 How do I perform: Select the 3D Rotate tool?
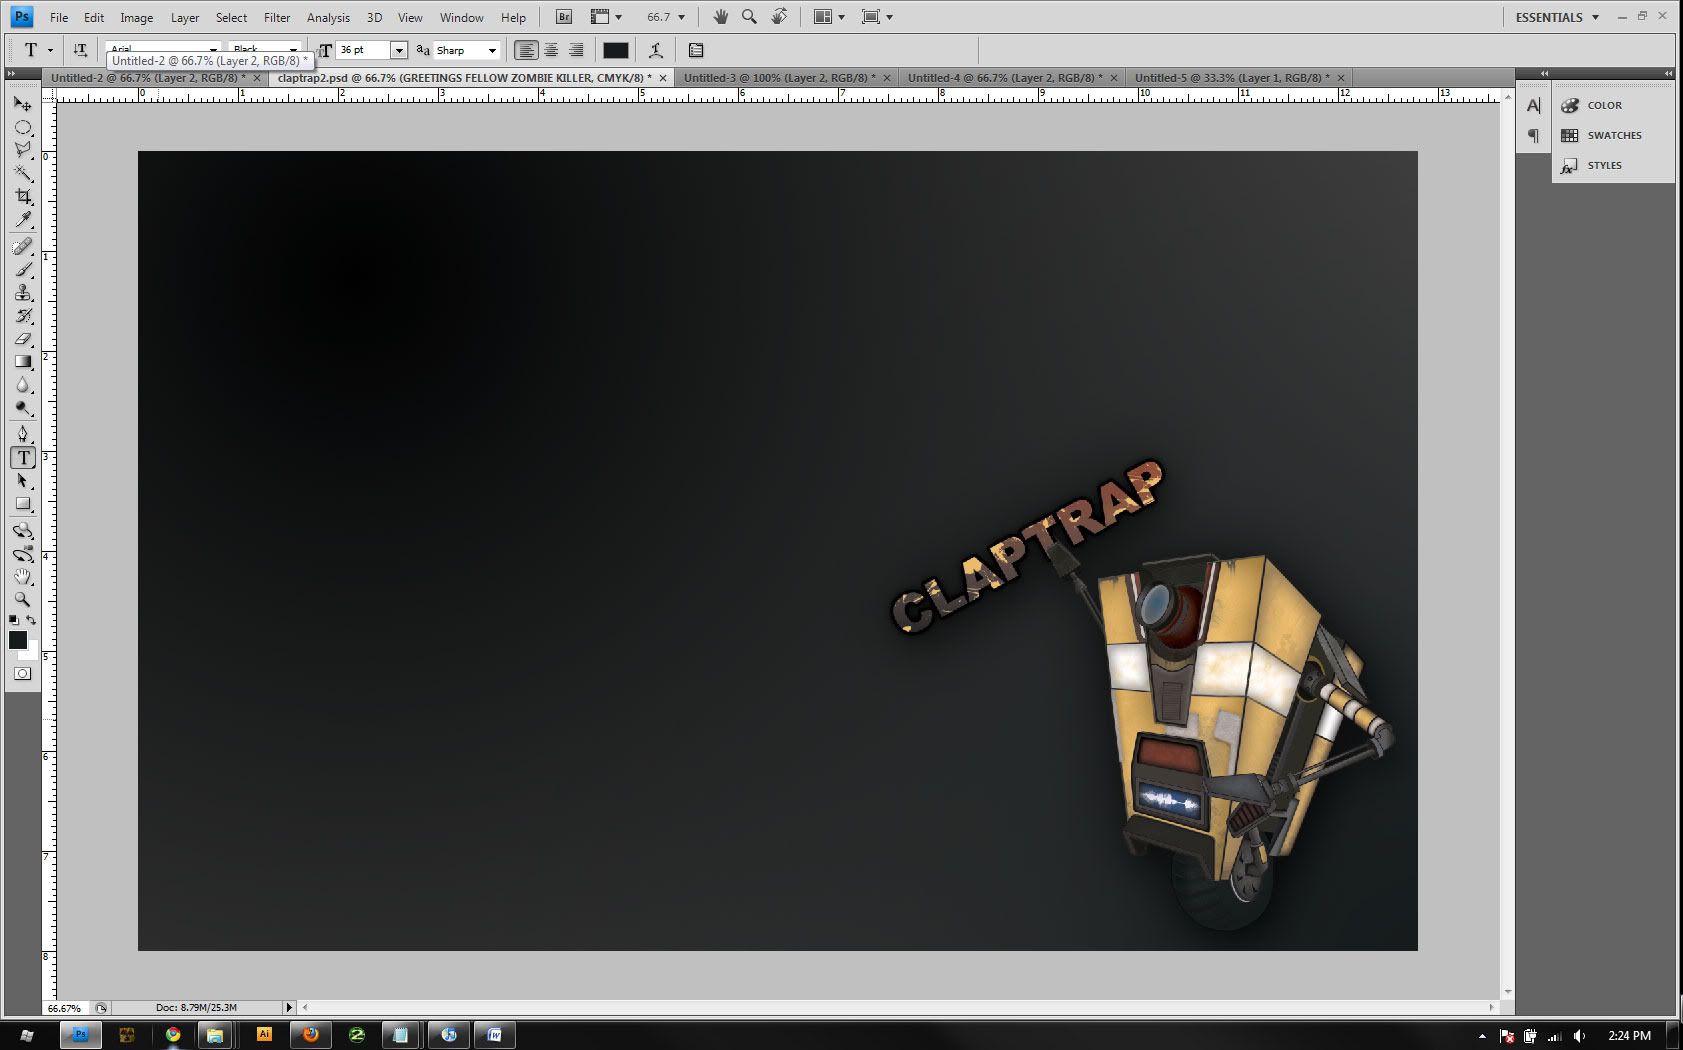point(23,531)
